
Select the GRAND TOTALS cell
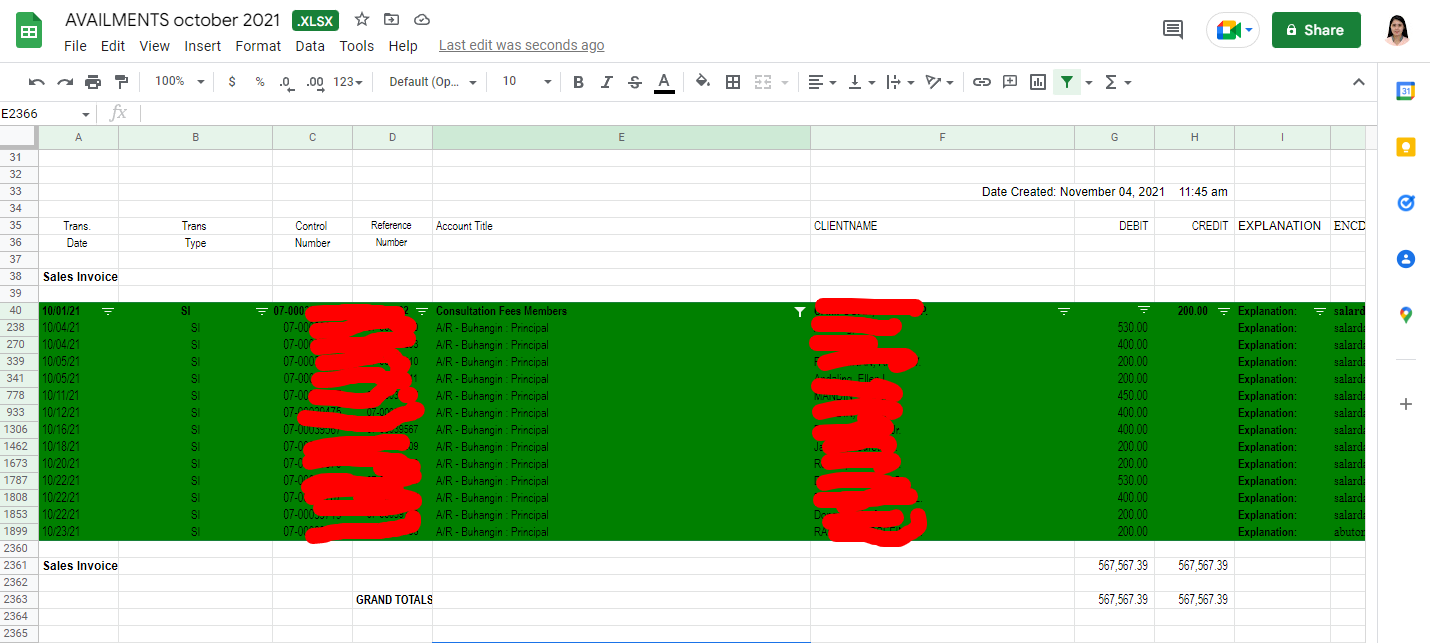pos(394,599)
